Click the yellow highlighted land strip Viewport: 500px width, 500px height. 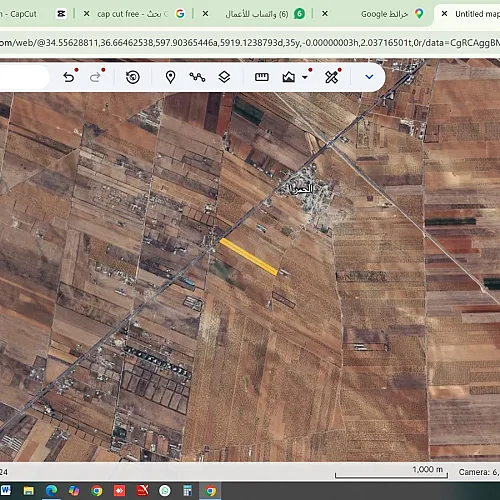(249, 257)
